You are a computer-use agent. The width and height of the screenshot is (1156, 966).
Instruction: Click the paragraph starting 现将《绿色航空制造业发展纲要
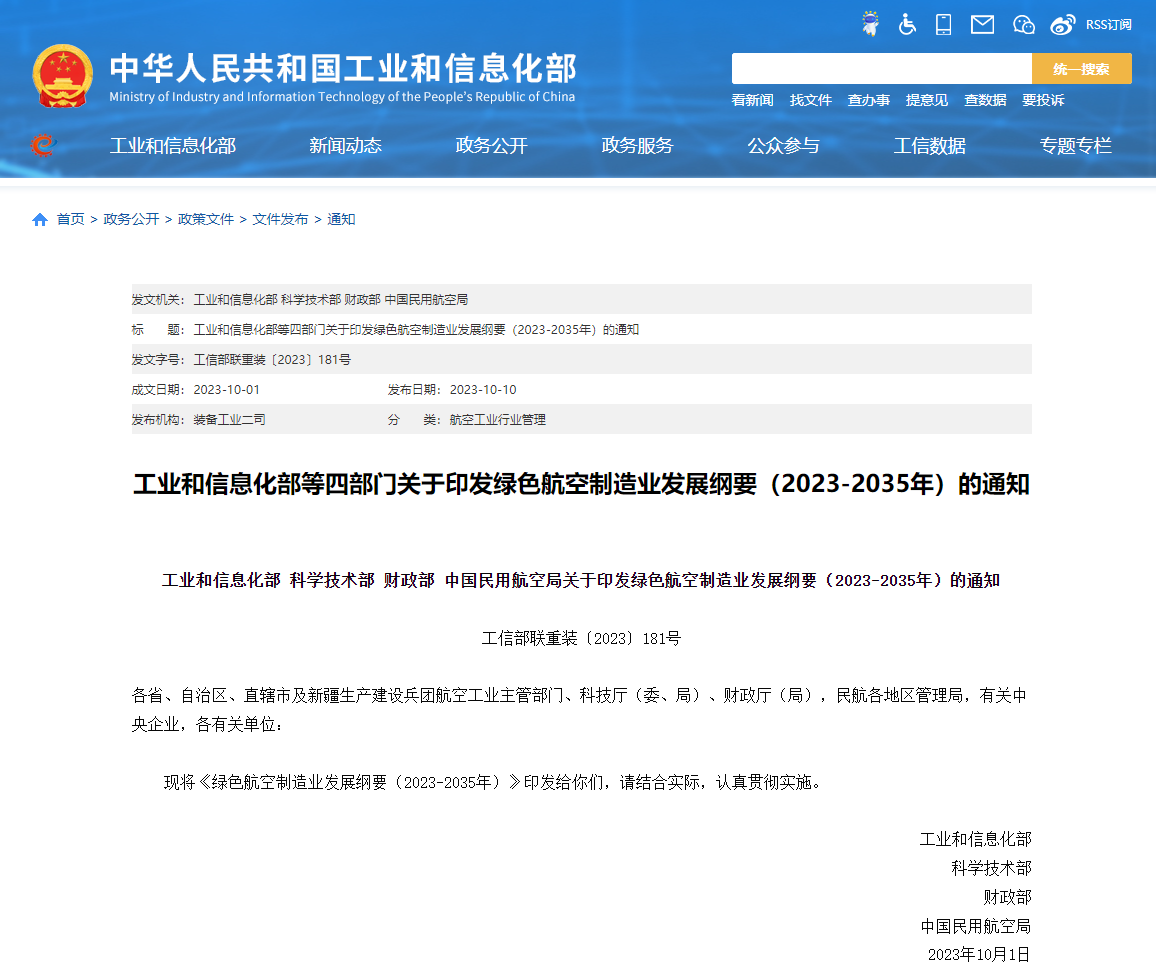(492, 782)
